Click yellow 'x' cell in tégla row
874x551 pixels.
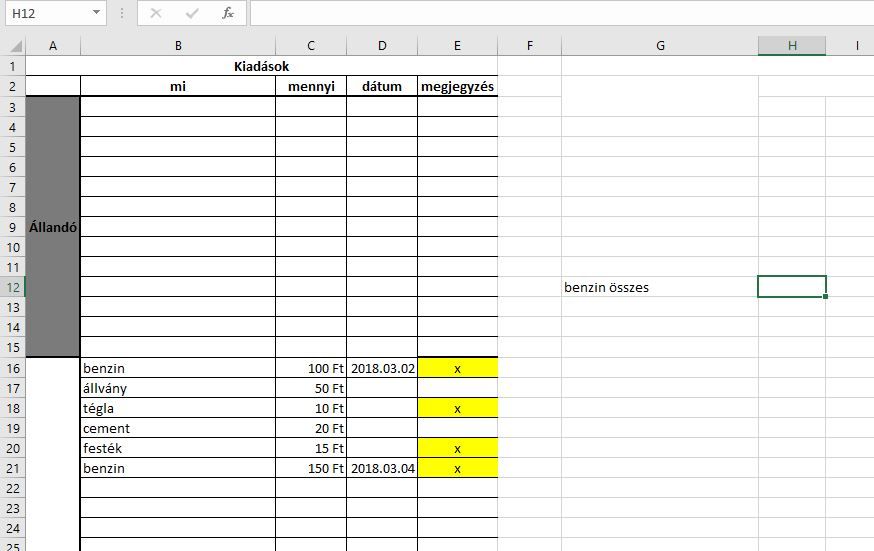(457, 408)
